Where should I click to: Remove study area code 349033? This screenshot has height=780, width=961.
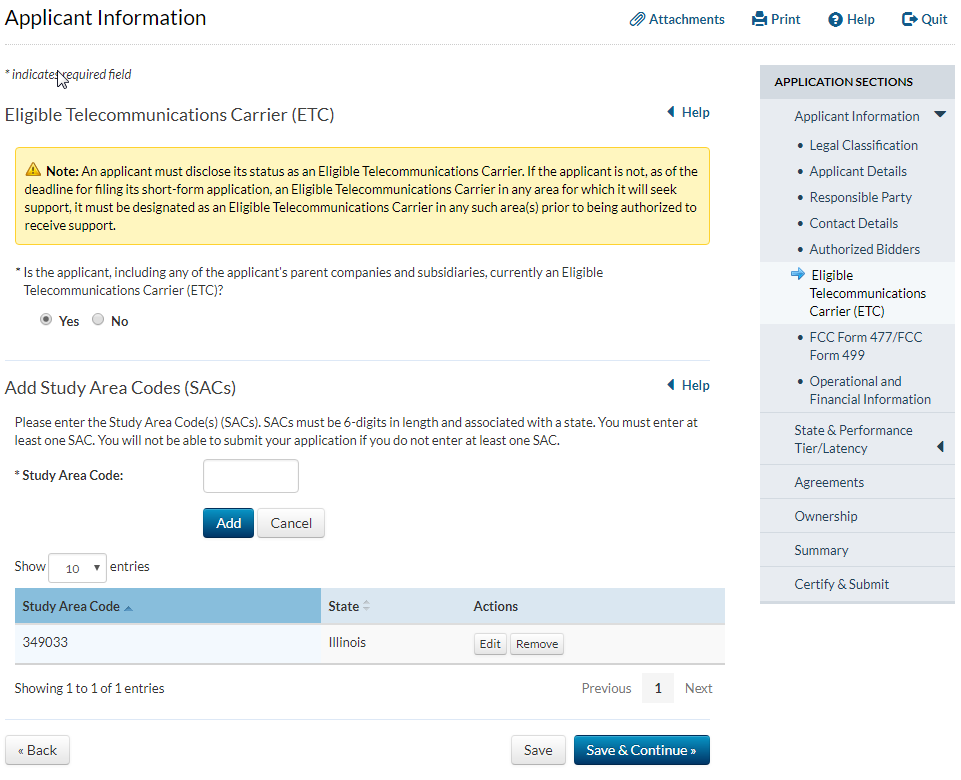(x=537, y=645)
